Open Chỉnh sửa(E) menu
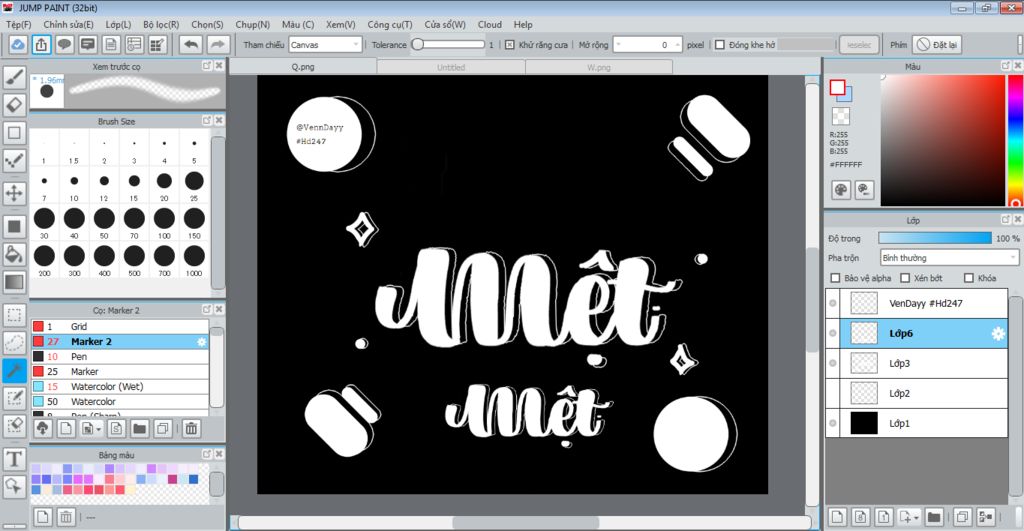1024x531 pixels. point(69,24)
